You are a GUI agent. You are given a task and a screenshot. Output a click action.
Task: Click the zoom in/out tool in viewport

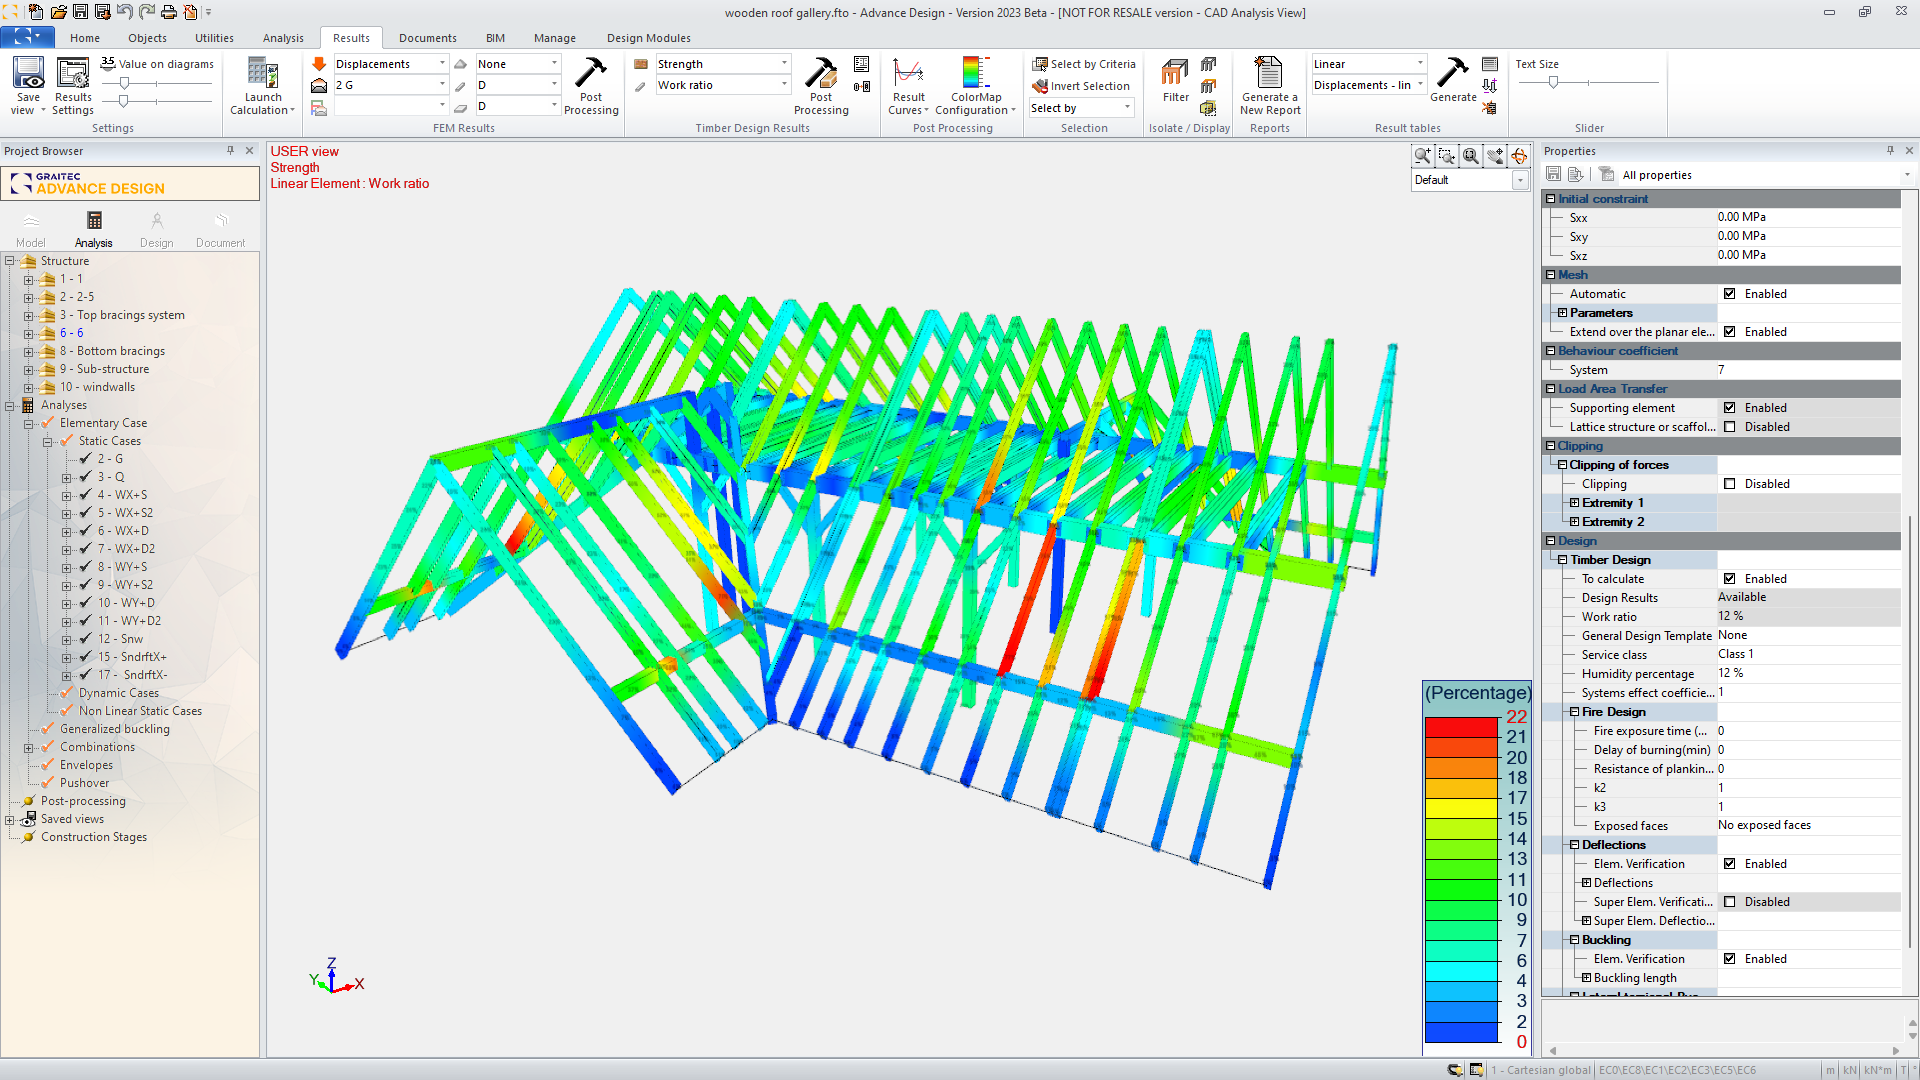pos(1422,156)
